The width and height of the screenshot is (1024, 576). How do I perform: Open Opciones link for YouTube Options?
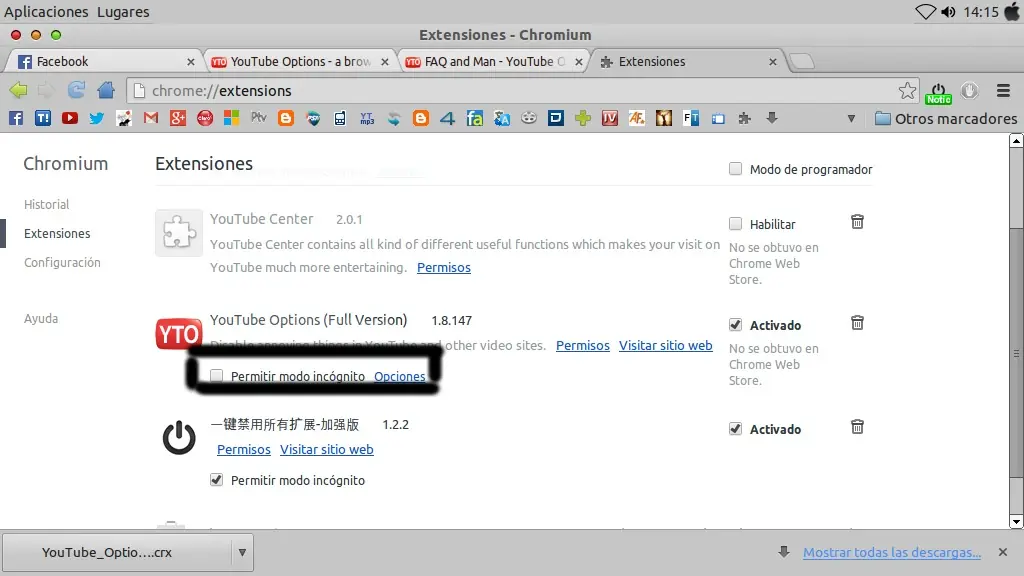pos(400,376)
